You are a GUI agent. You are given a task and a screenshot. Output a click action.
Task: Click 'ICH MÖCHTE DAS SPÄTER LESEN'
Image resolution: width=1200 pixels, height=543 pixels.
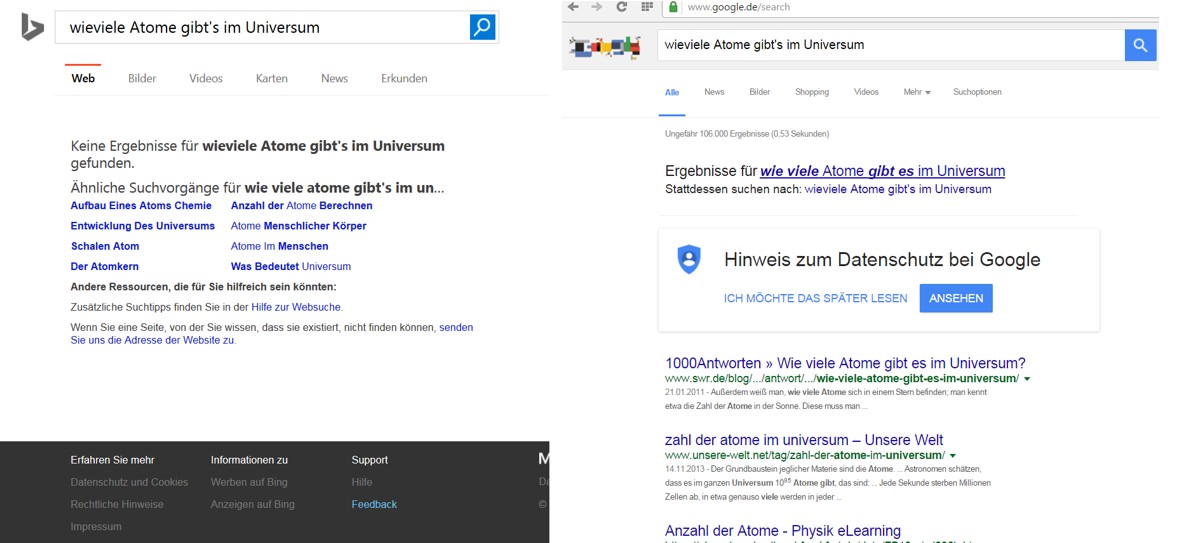[816, 298]
